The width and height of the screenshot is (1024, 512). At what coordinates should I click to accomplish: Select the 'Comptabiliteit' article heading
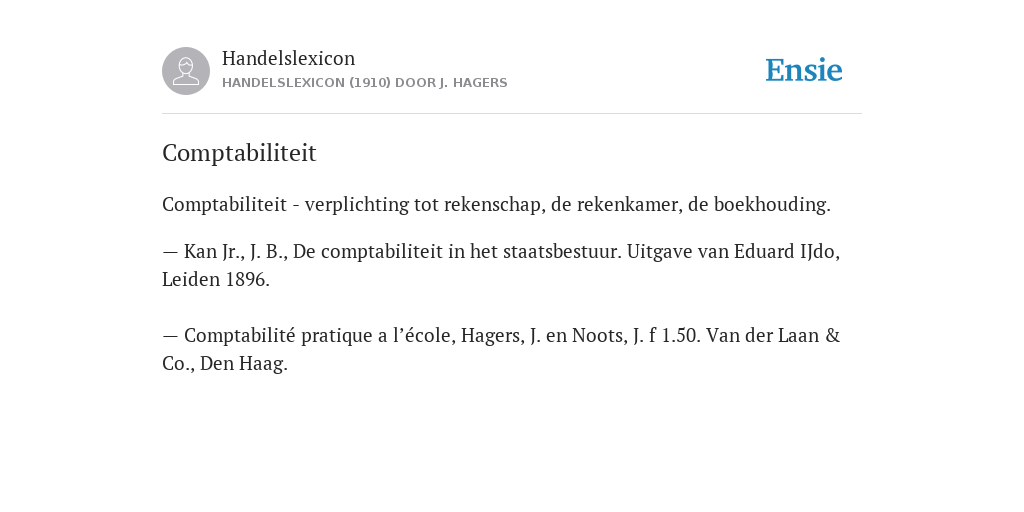click(239, 153)
